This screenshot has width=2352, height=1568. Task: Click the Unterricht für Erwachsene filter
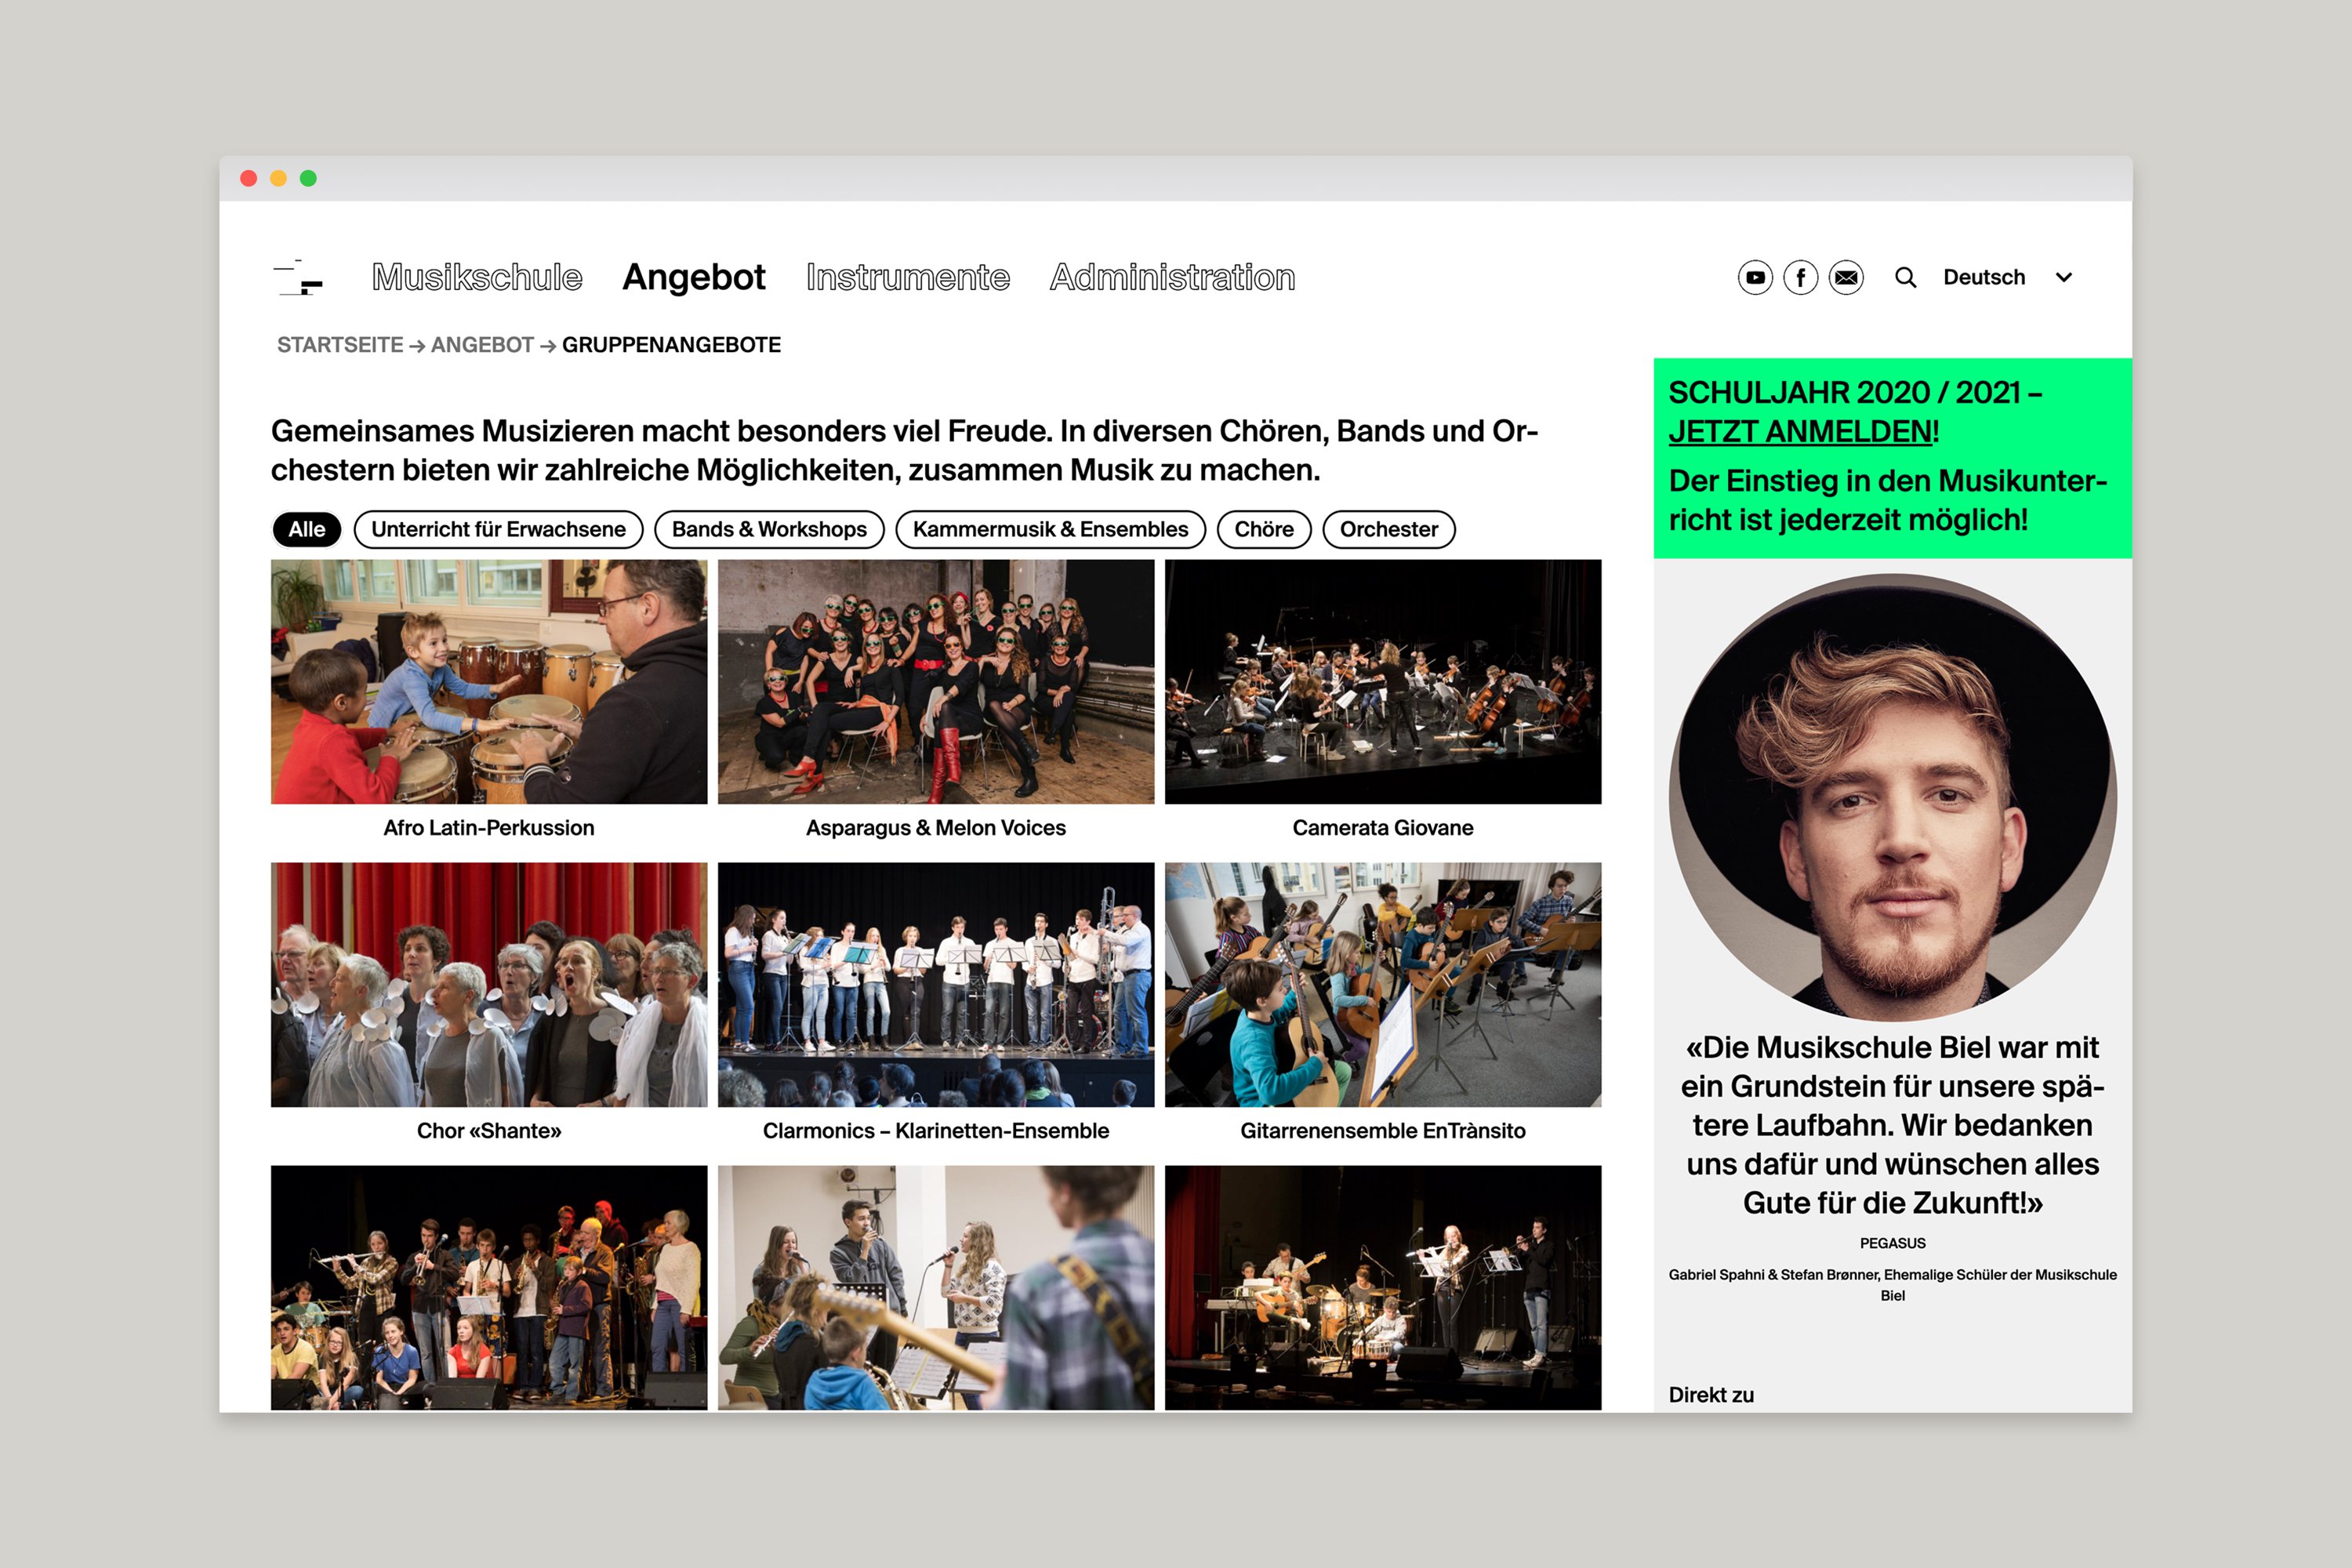(x=495, y=528)
